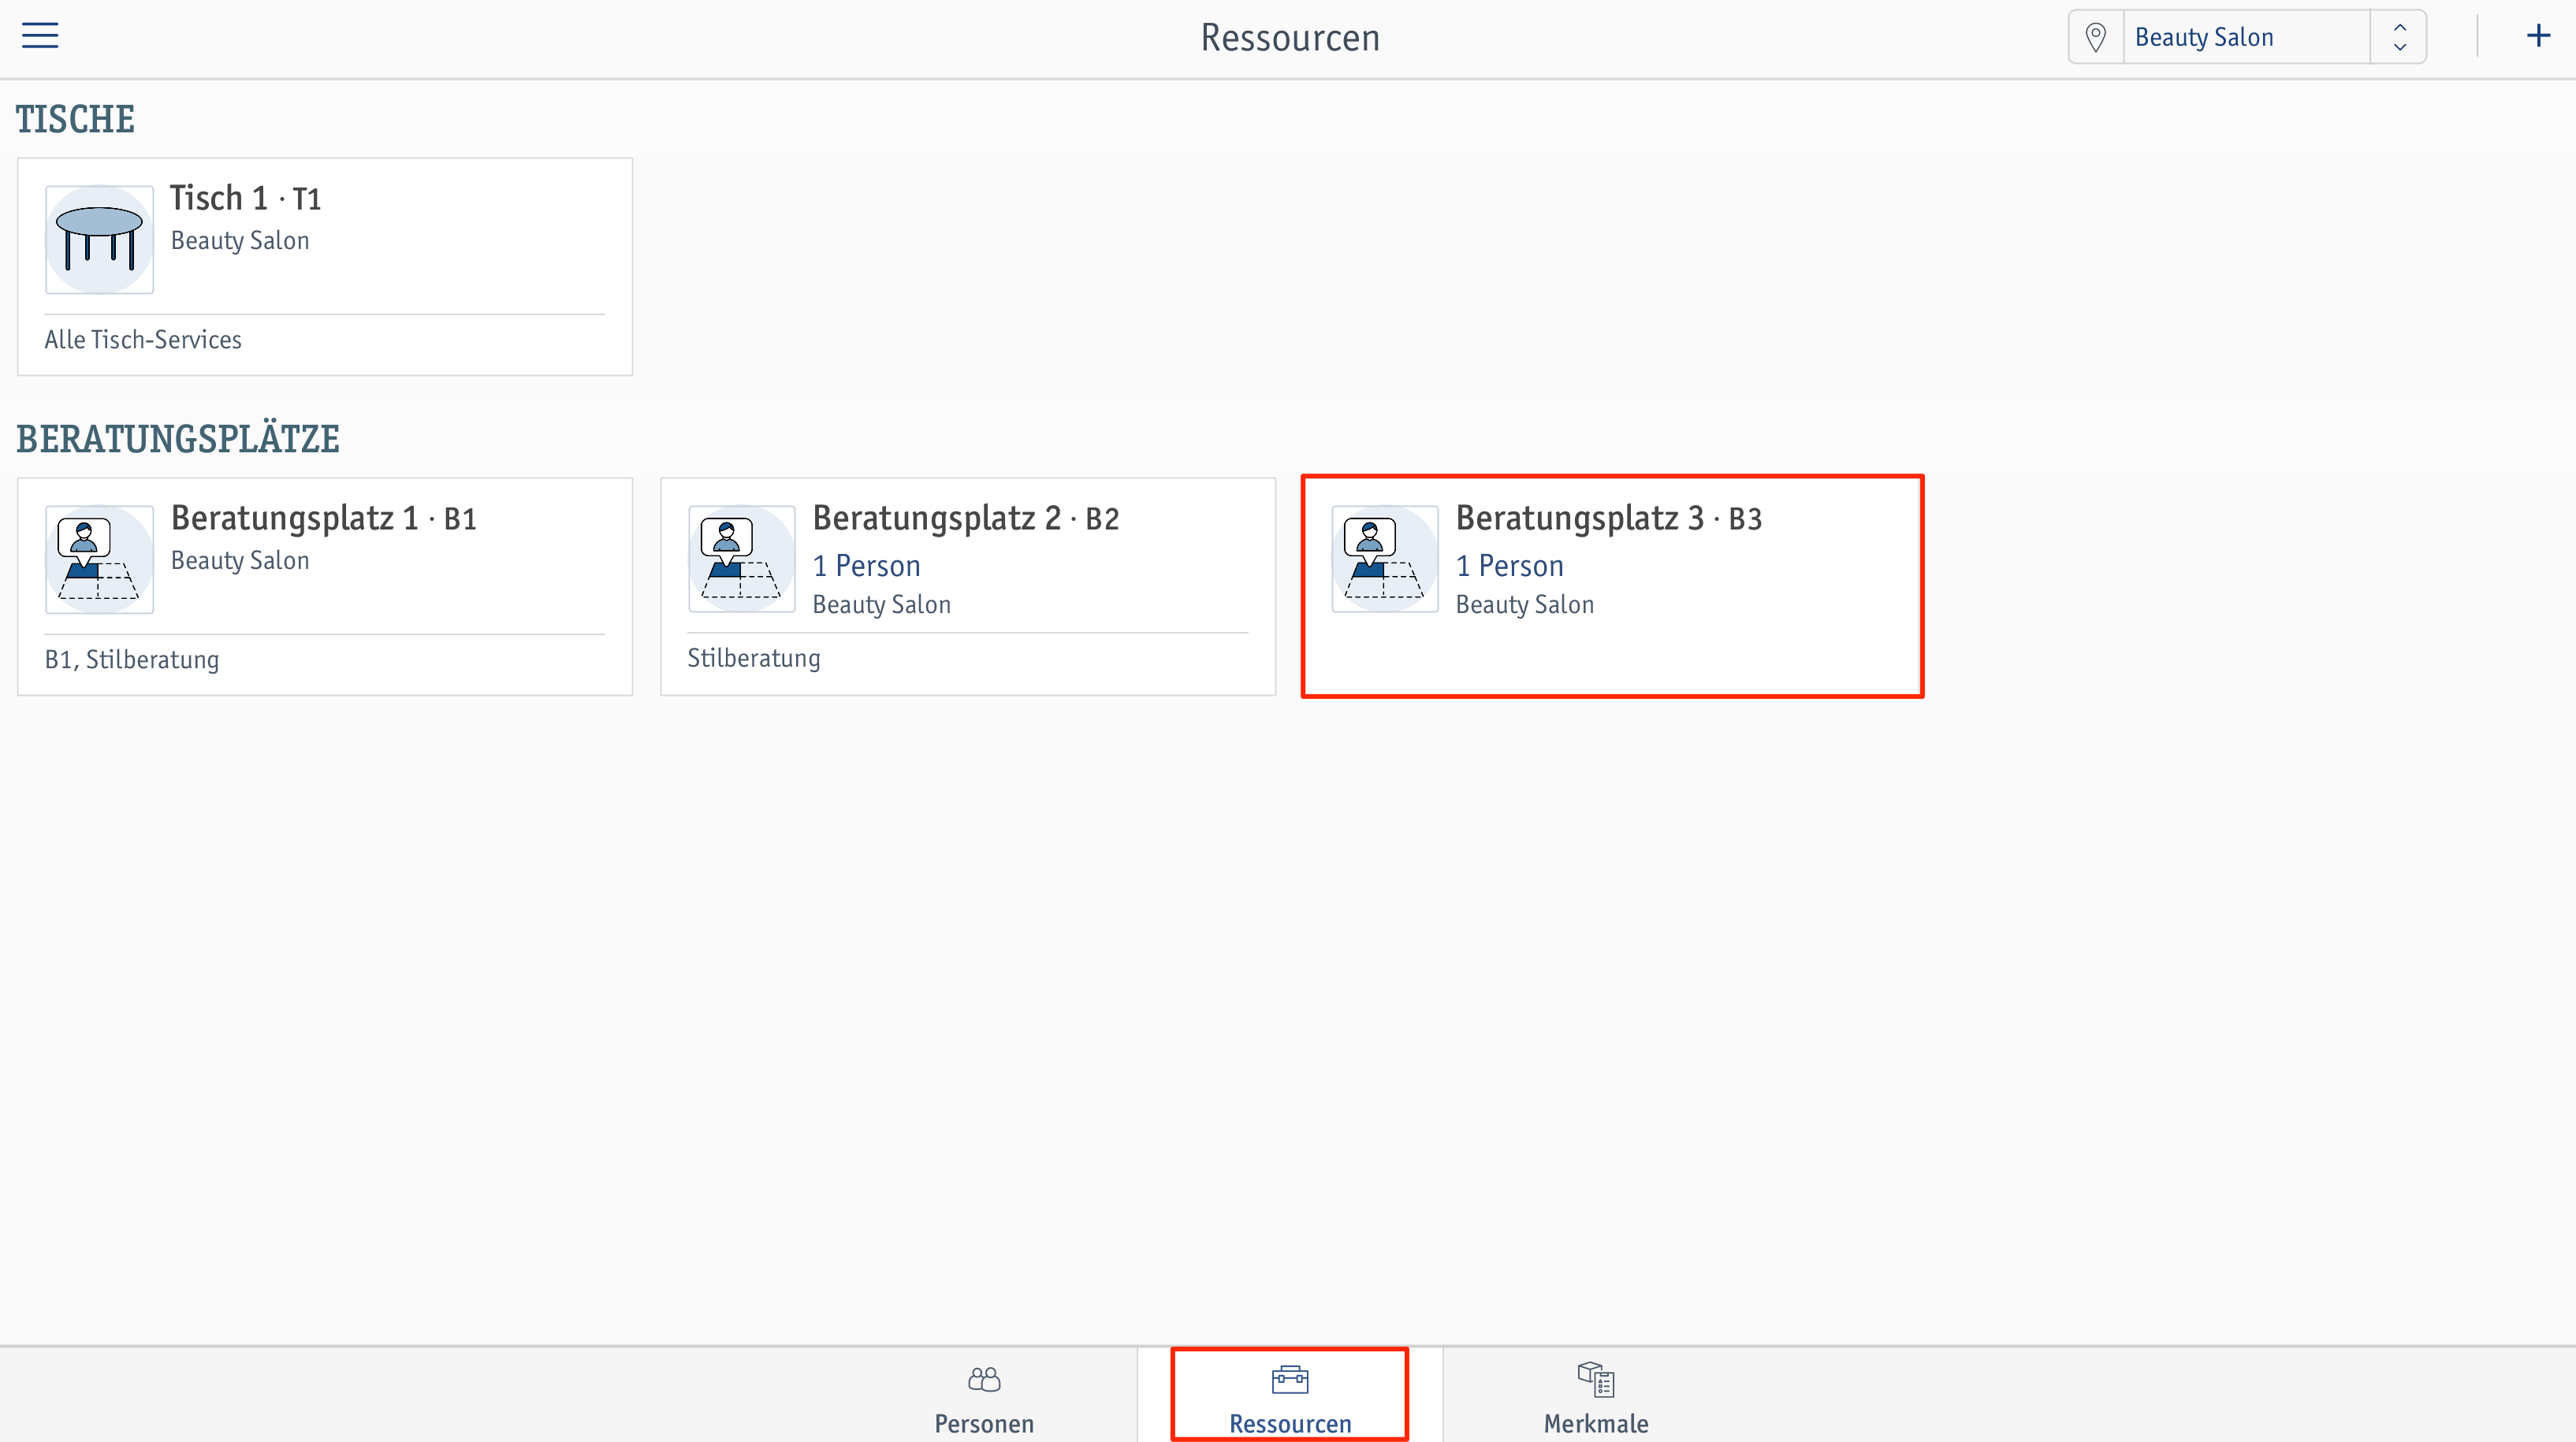2576x1442 pixels.
Task: Click '1 Person' link on Beratungsplatz 3
Action: click(1509, 566)
